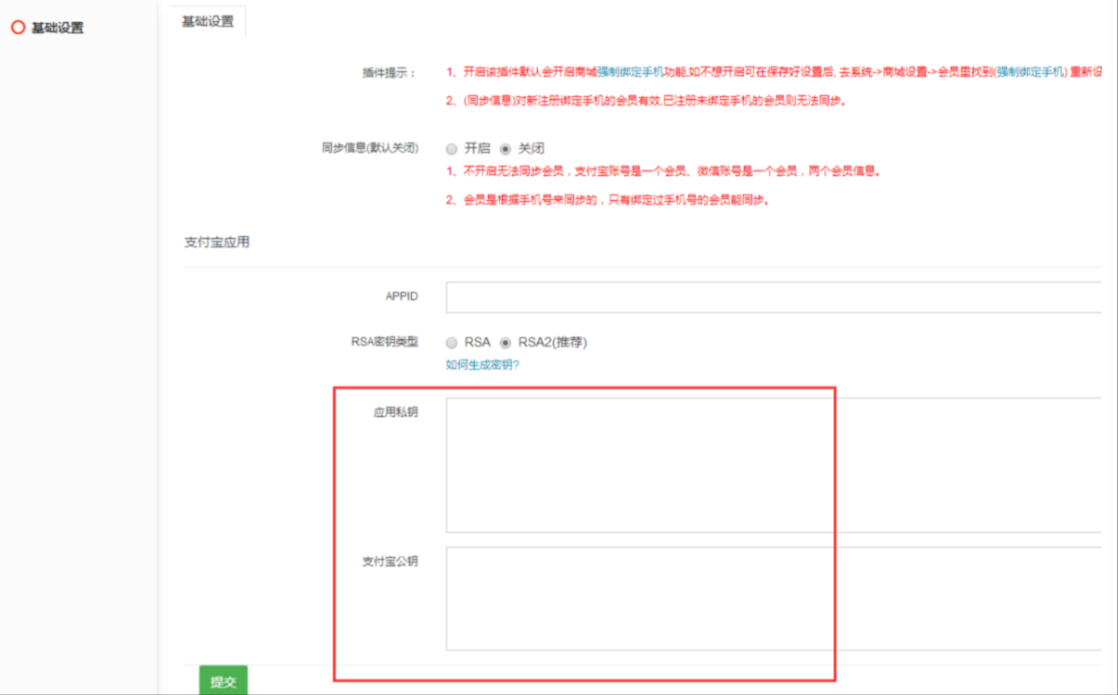
Task: Click the 支付宝应用 section heading
Action: 217,242
